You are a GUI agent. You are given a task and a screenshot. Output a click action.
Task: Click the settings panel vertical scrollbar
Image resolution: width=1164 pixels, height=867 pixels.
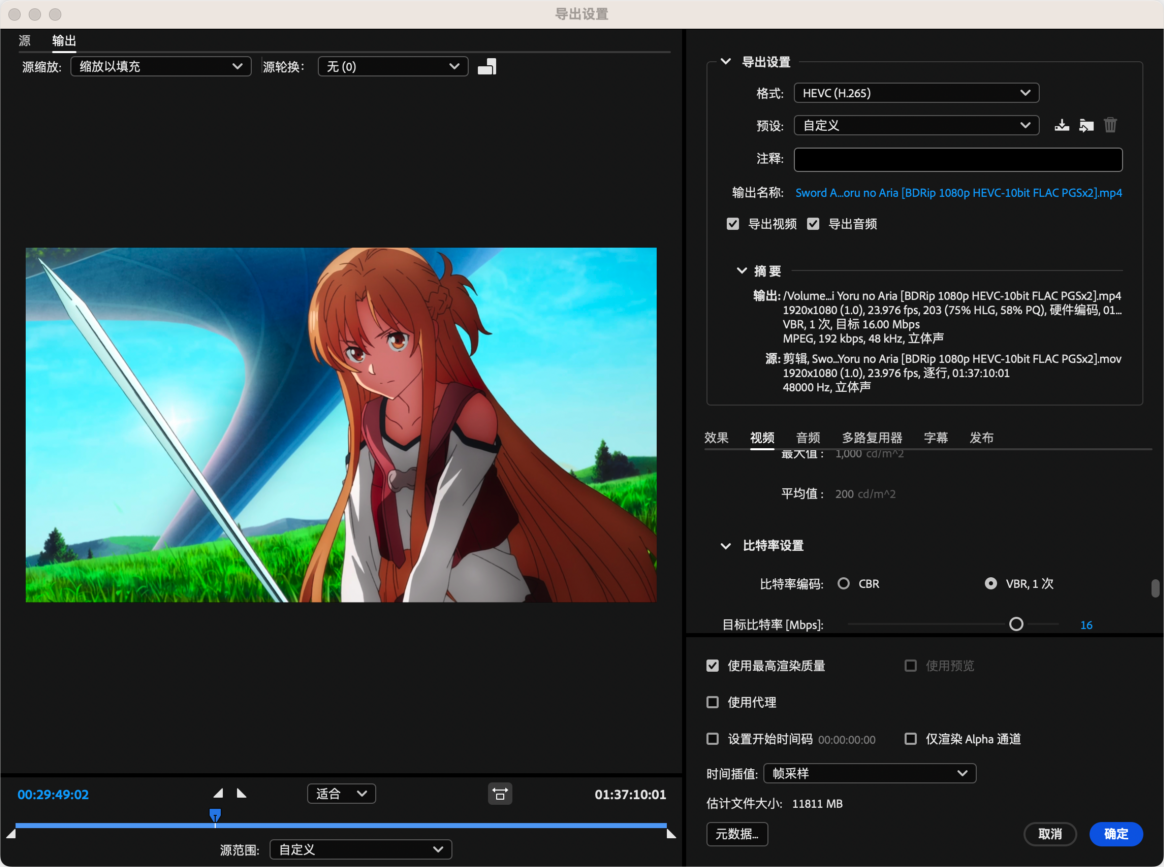(x=1155, y=588)
